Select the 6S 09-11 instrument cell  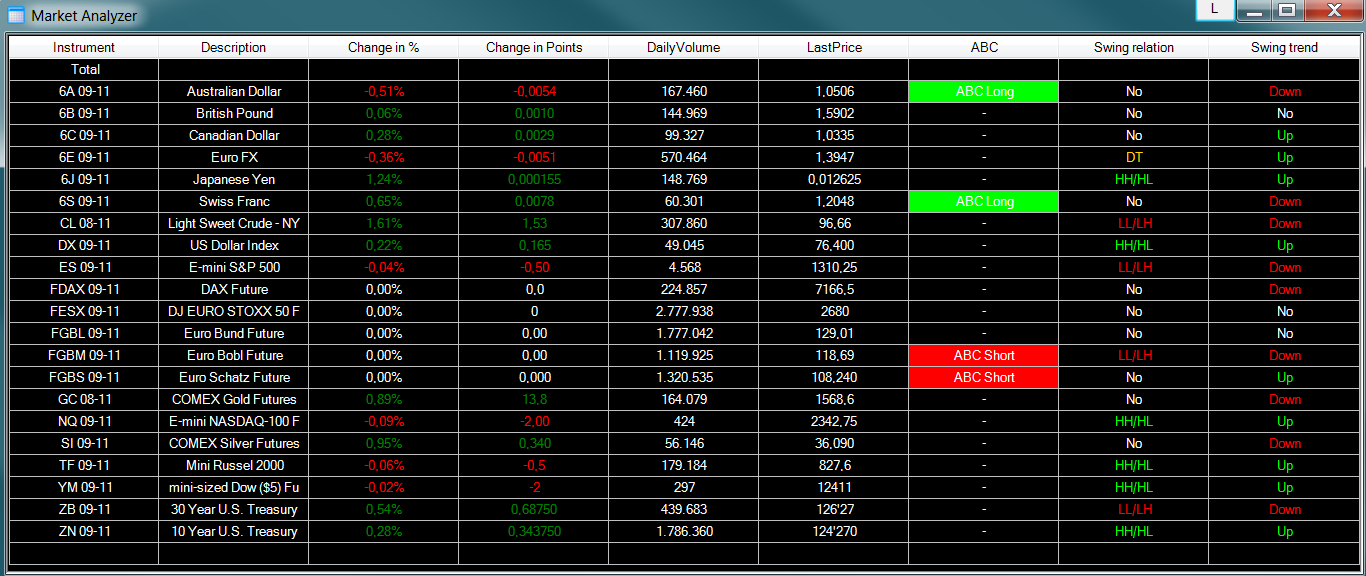click(84, 201)
